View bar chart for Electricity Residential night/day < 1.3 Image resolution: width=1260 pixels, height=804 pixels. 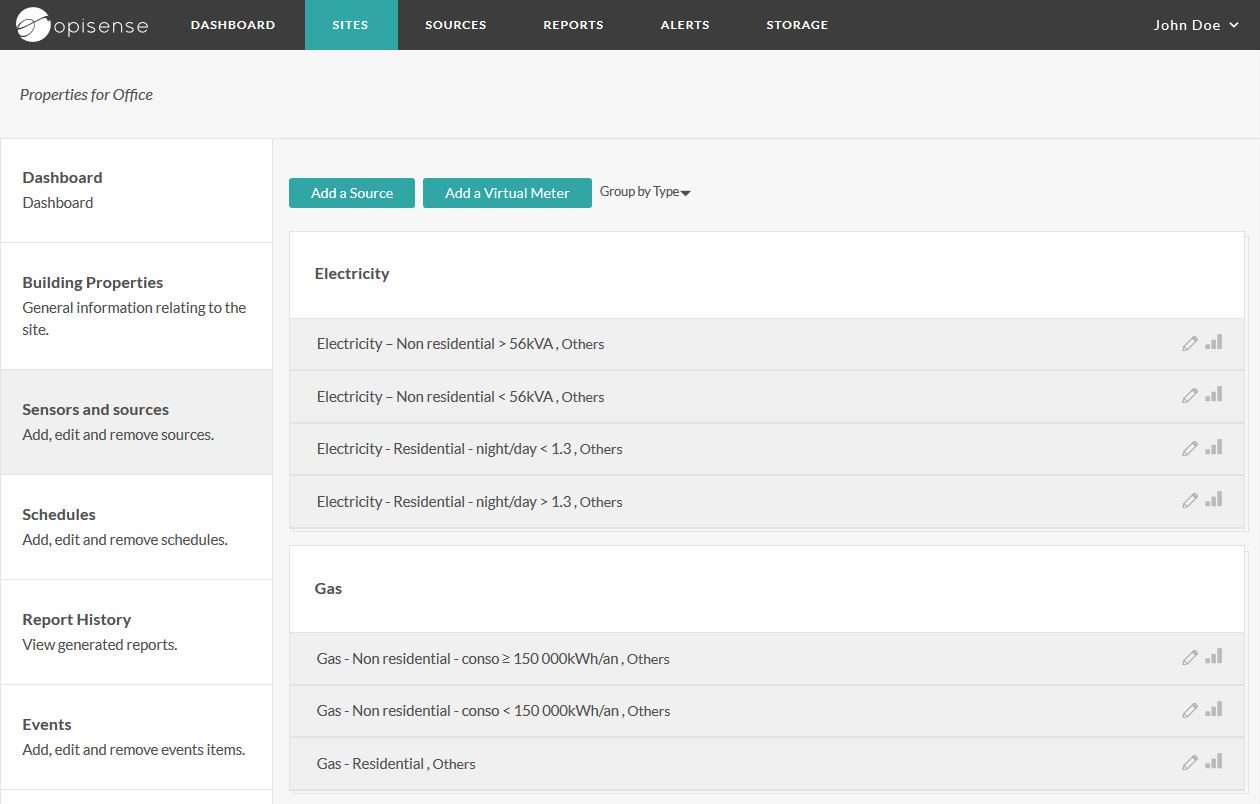pyautogui.click(x=1213, y=448)
